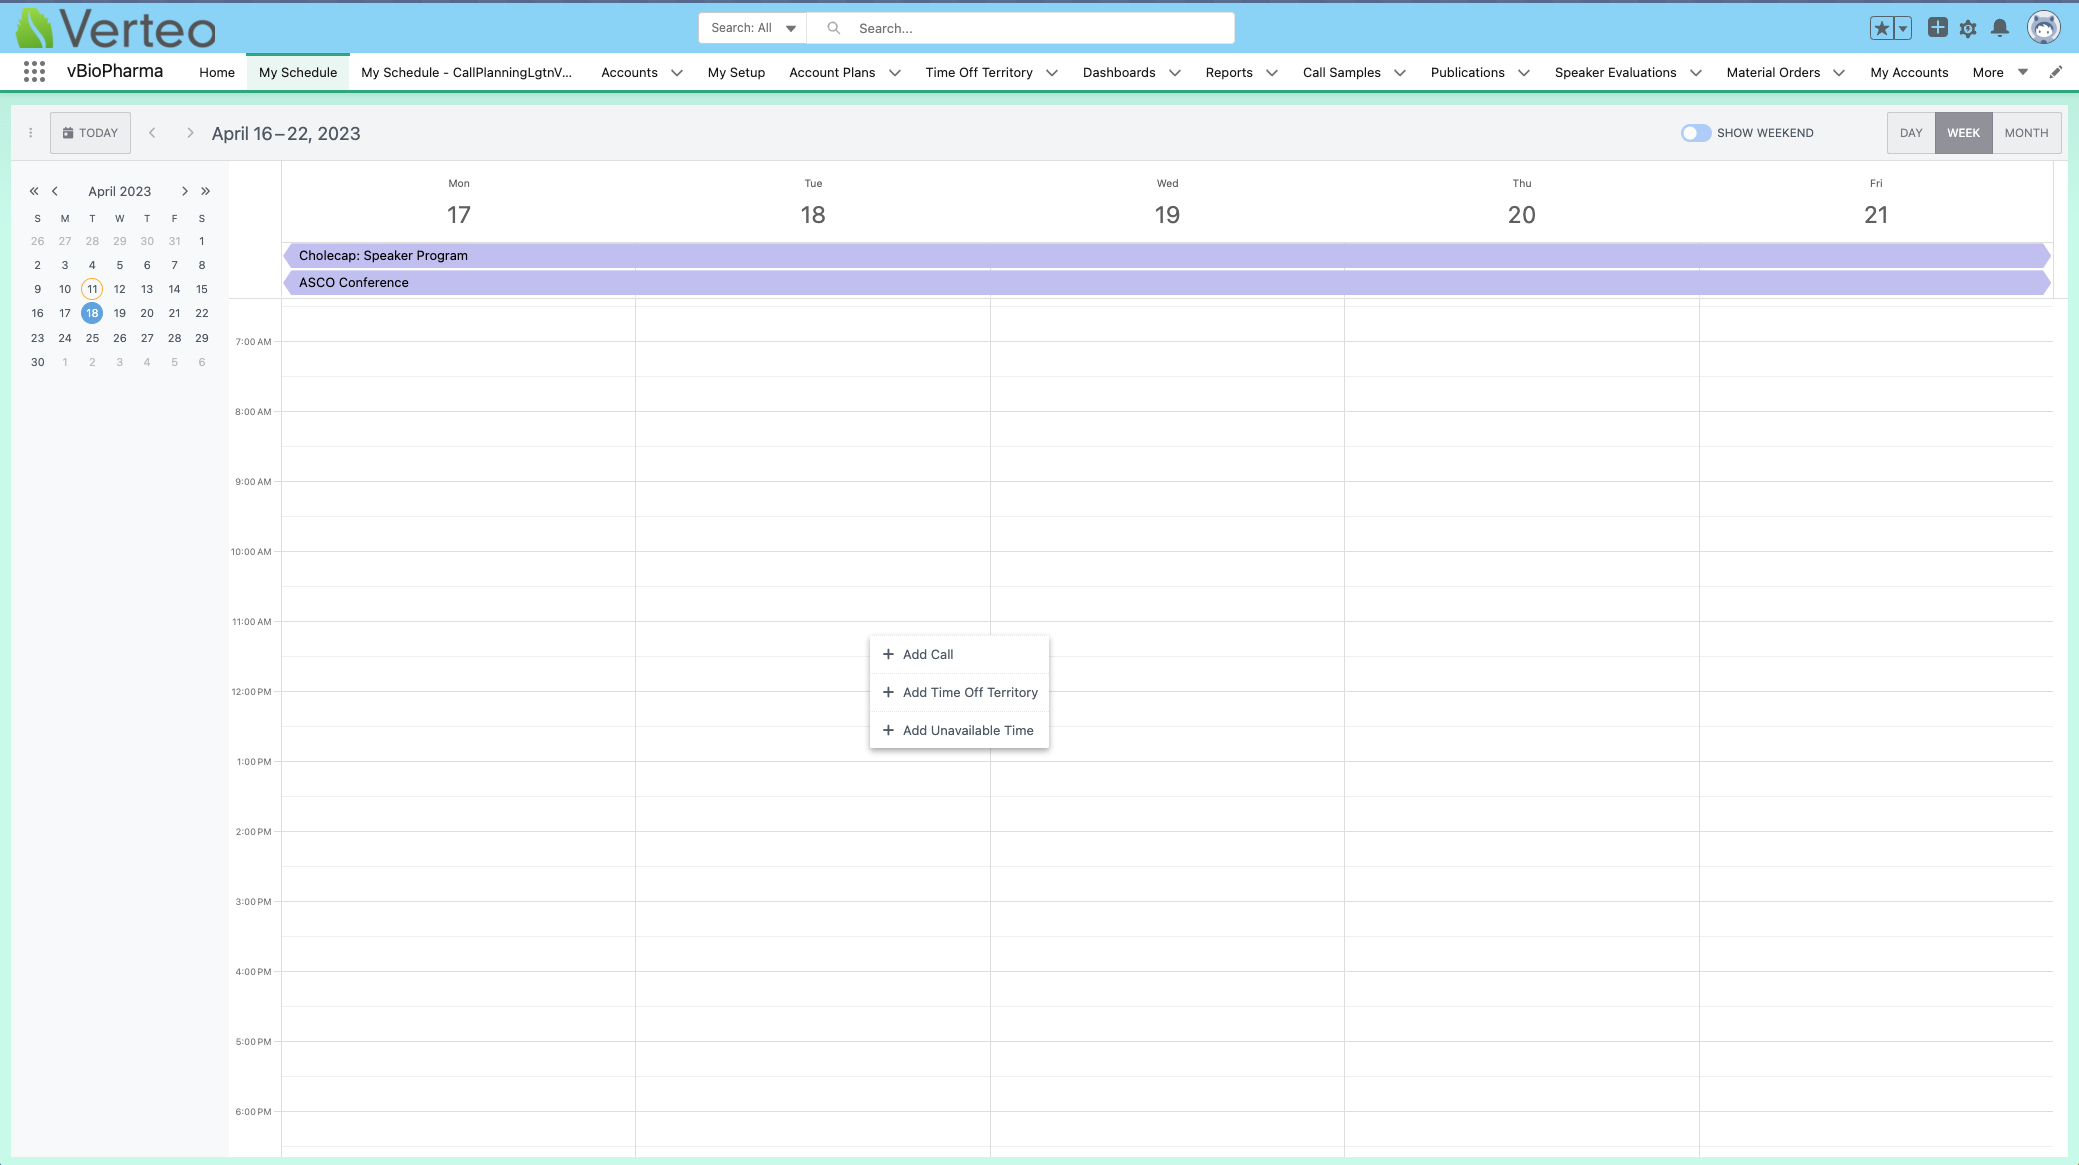The image size is (2079, 1165).
Task: Click the favorites star icon
Action: [x=1881, y=28]
